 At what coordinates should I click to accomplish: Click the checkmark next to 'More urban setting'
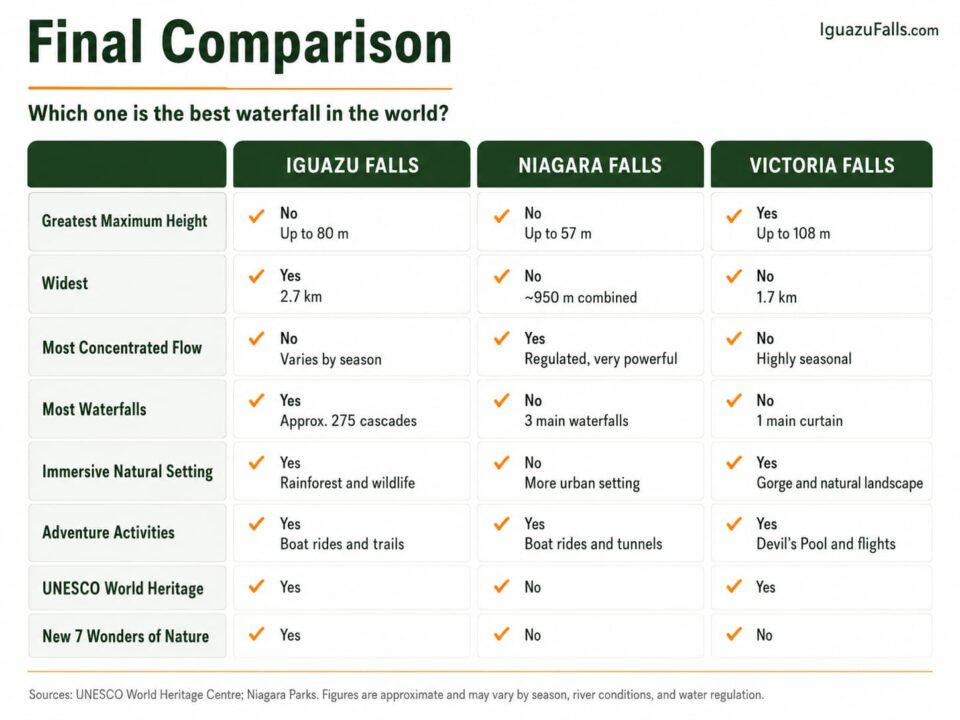(x=501, y=462)
